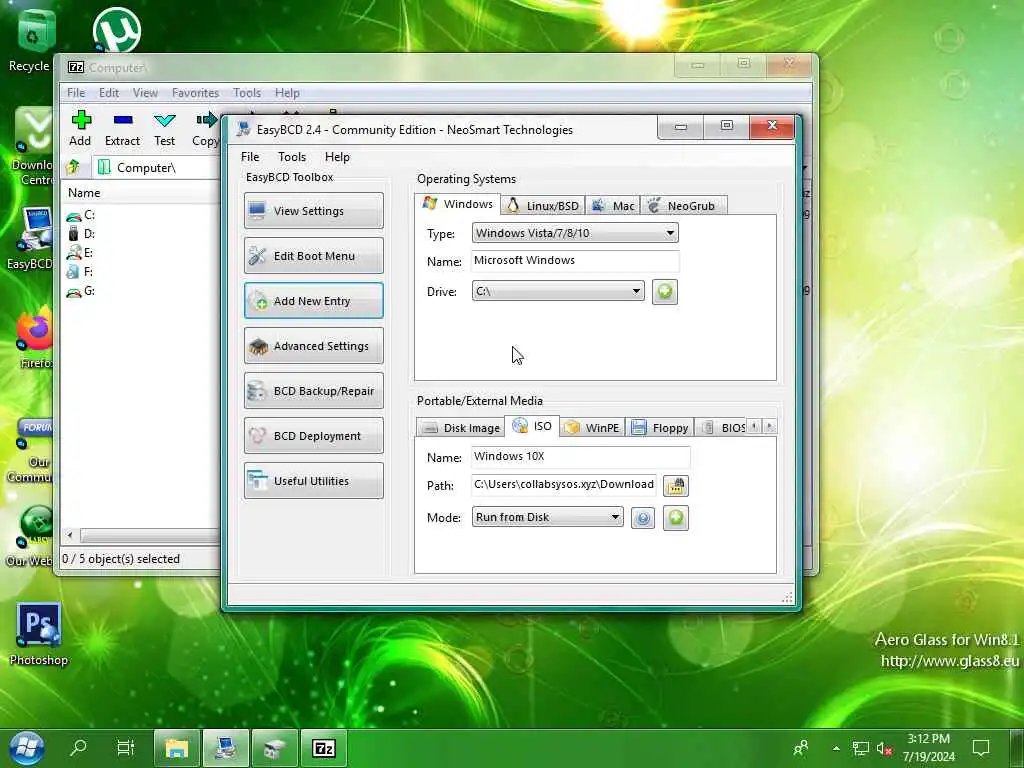
Task: Click the 7-Zip Test toolbar icon
Action: tap(165, 129)
